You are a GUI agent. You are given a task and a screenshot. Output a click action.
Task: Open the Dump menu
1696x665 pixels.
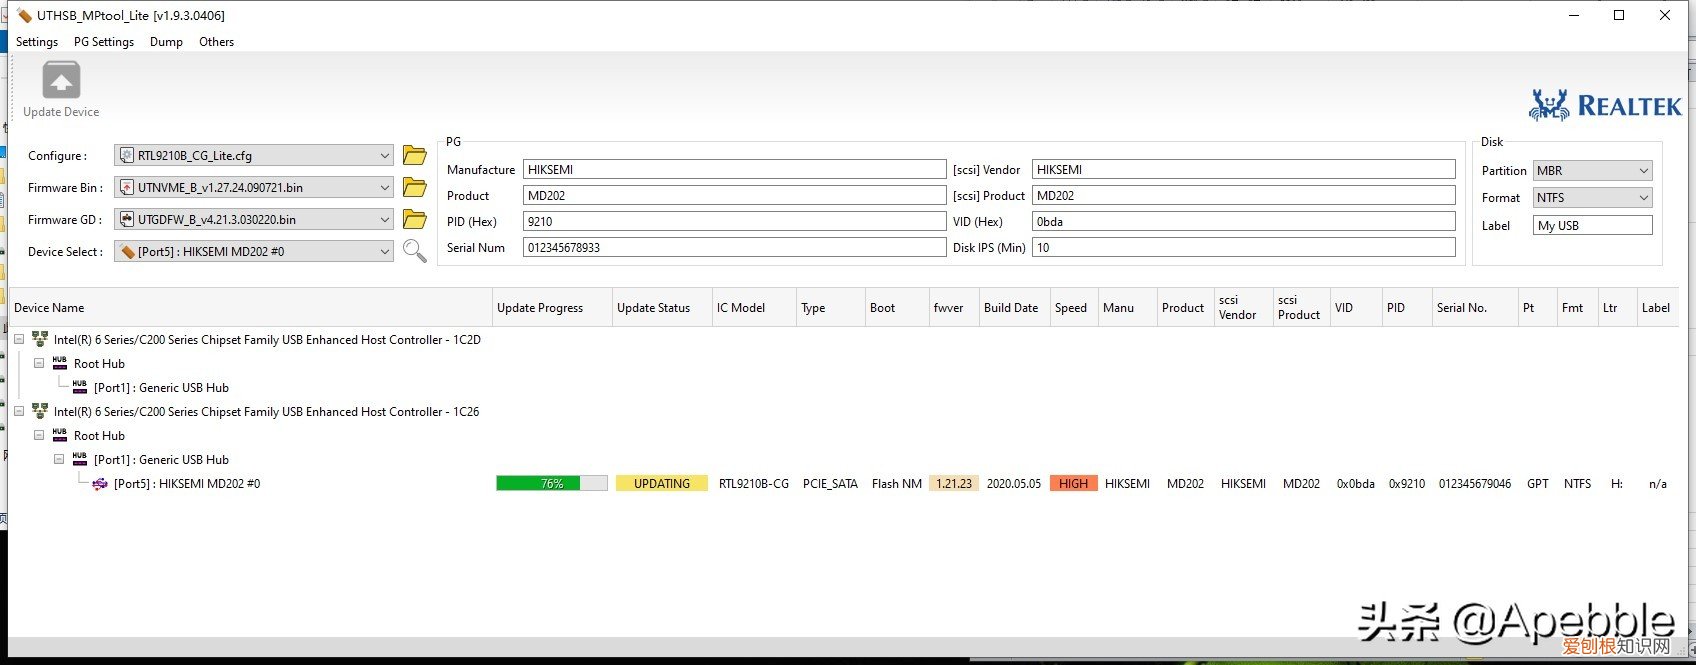point(166,42)
